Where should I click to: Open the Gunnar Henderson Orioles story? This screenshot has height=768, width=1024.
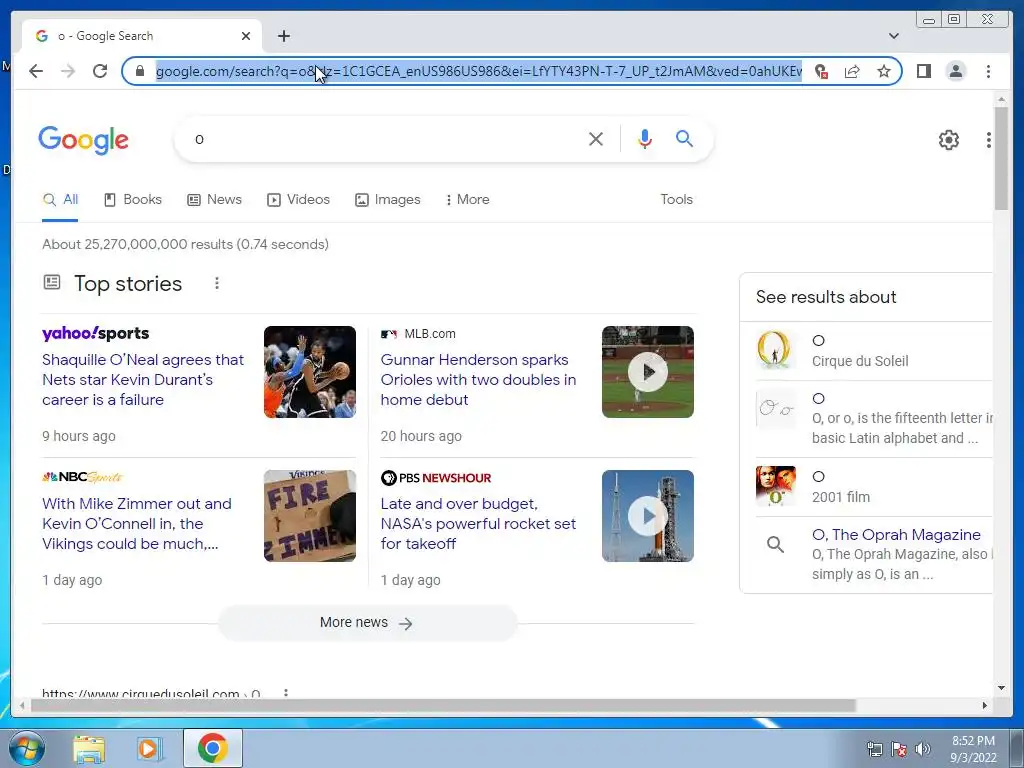478,379
